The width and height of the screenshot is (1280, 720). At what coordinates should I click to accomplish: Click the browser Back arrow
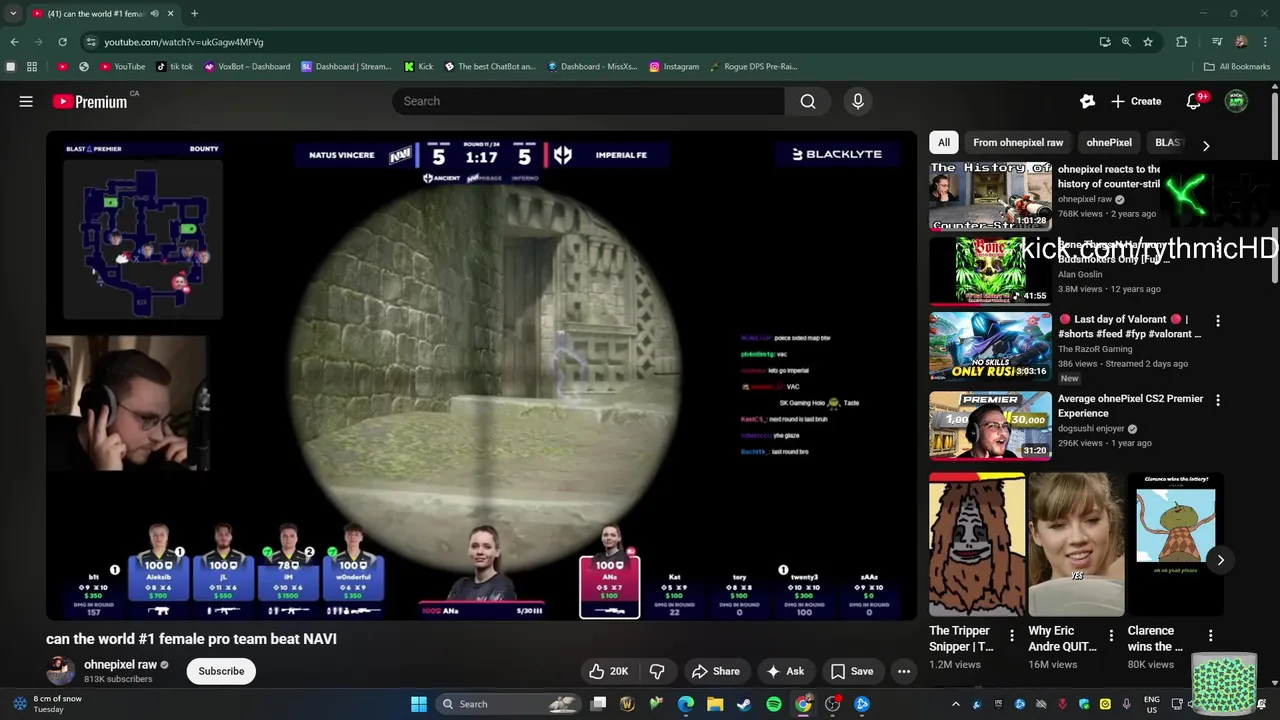tap(14, 42)
